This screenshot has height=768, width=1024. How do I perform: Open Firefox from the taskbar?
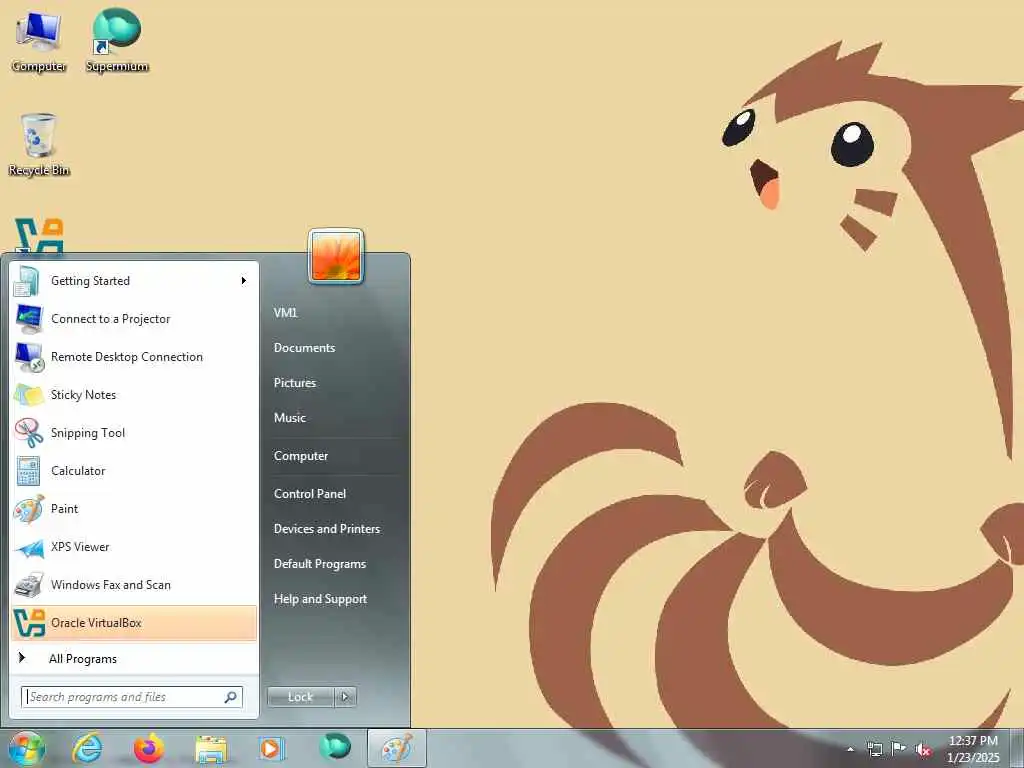point(149,748)
